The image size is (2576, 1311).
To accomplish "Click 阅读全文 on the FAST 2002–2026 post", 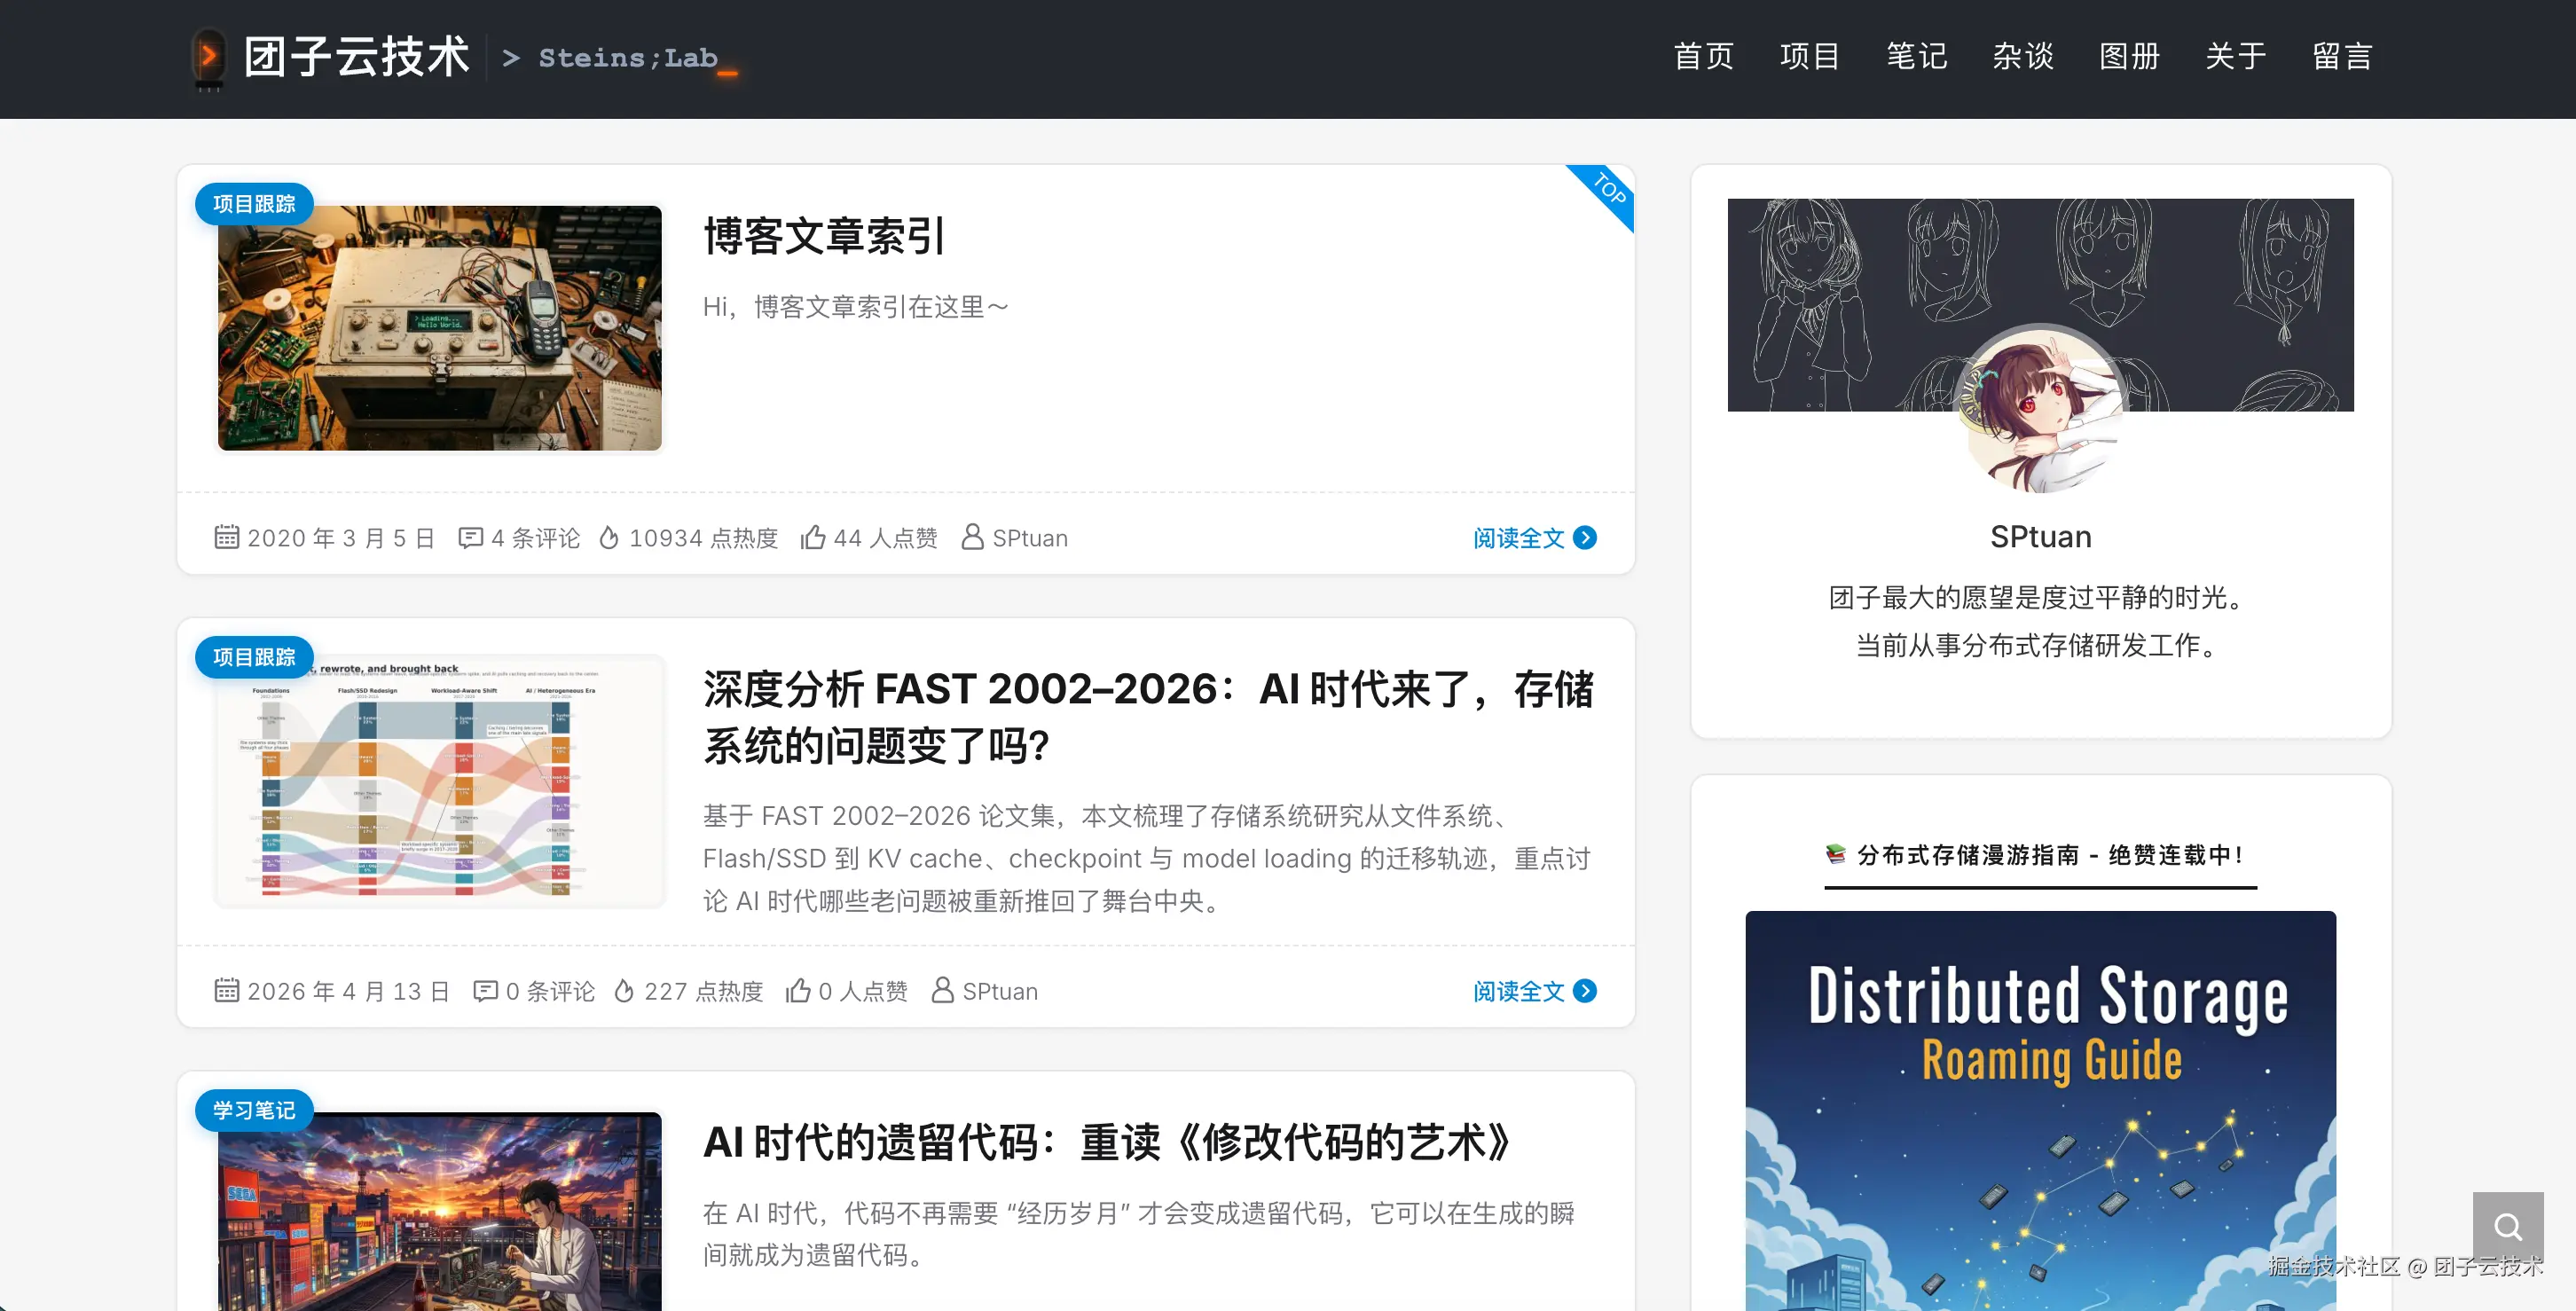I will [1518, 991].
